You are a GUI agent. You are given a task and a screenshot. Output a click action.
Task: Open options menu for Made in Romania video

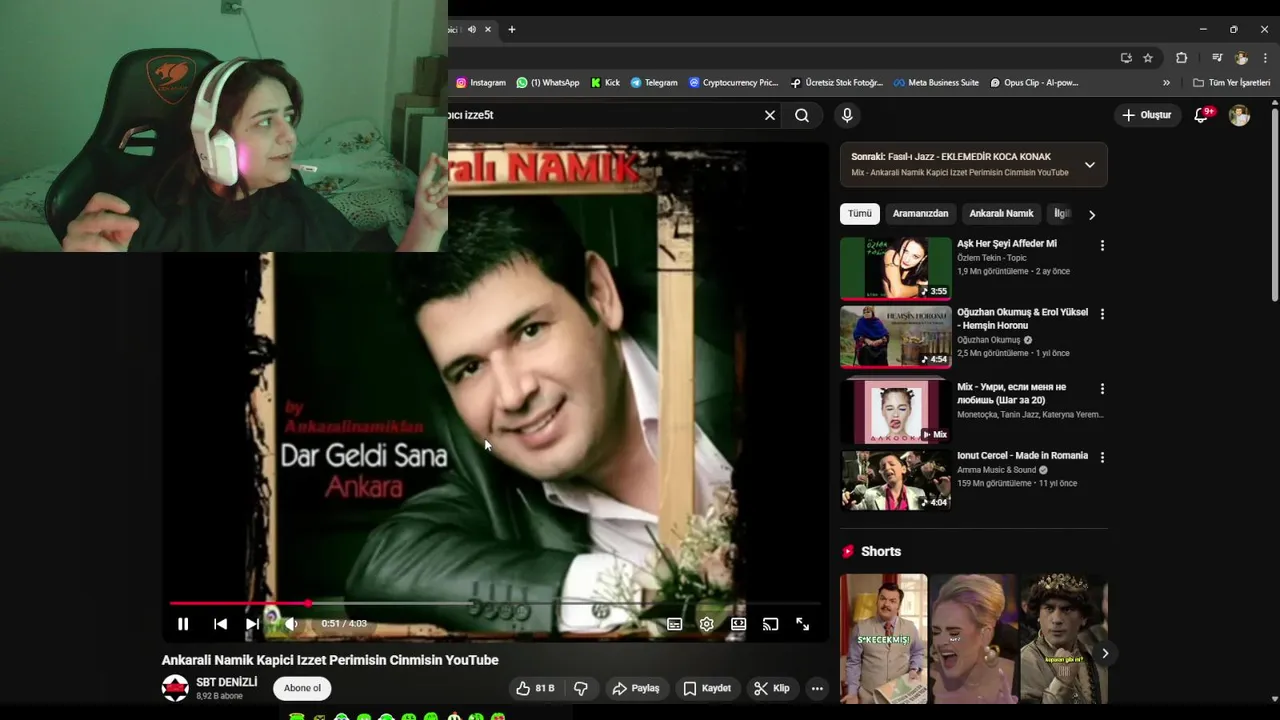point(1102,457)
